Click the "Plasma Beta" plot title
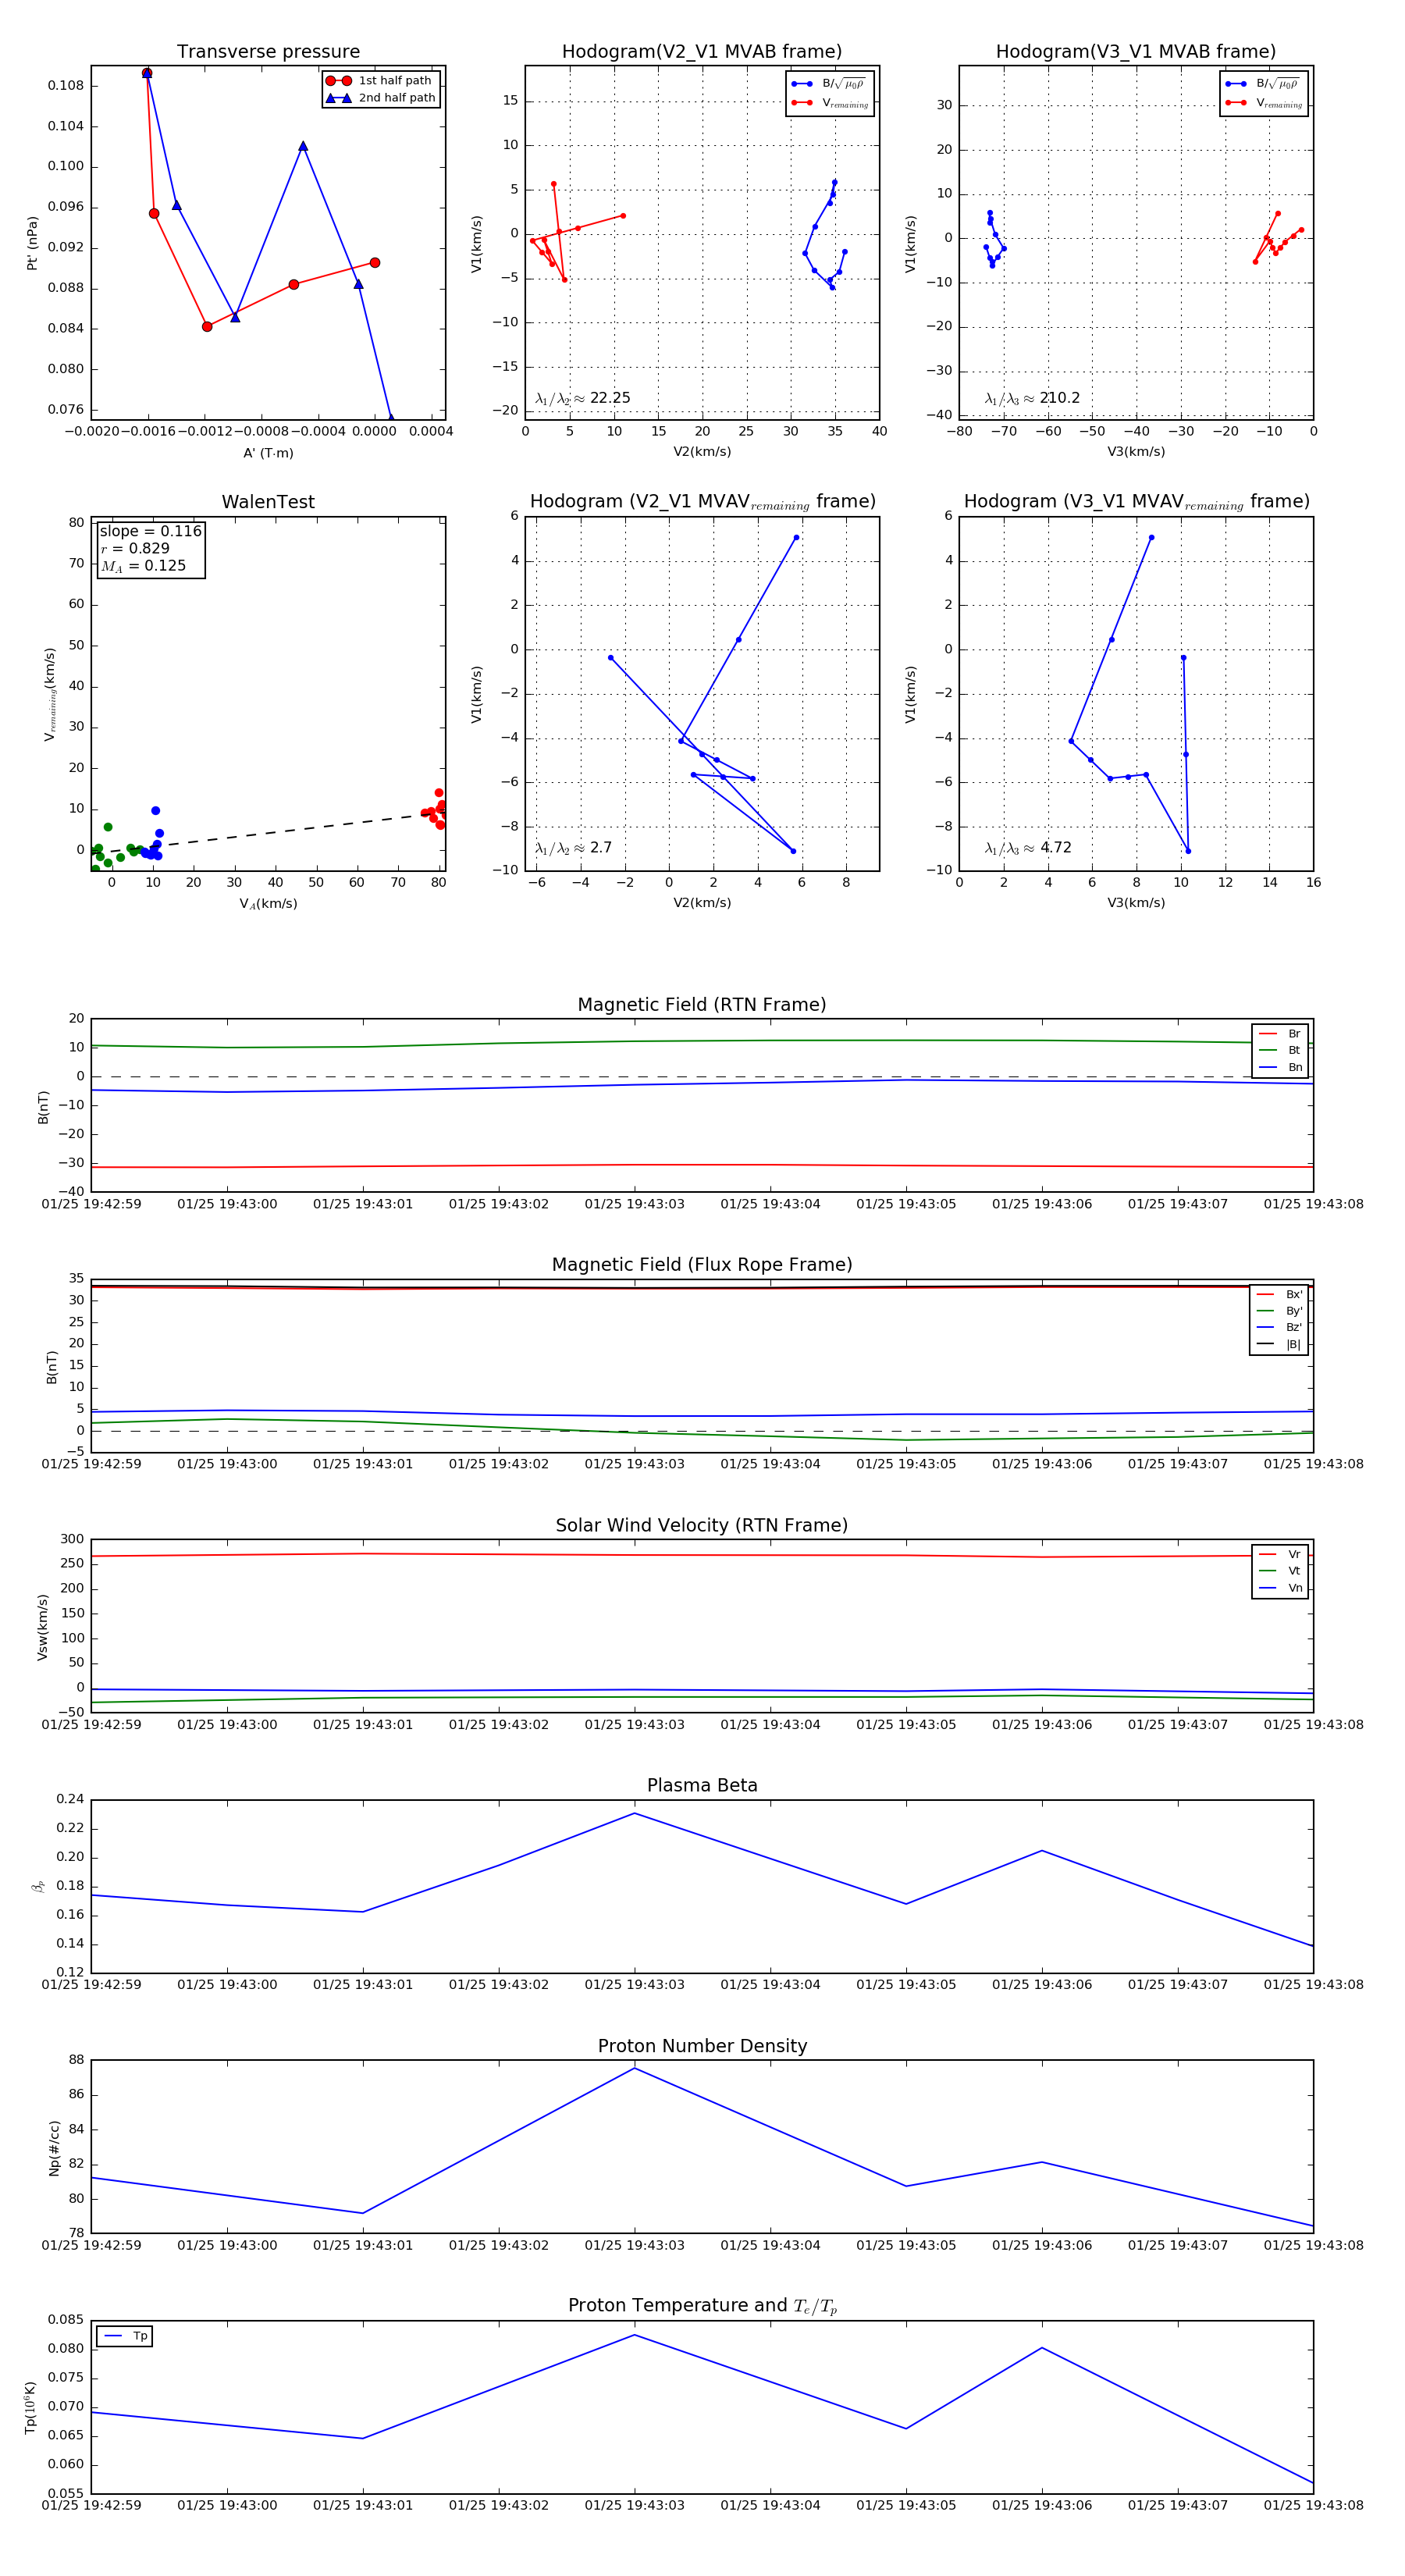Screen dimensions: 1405x2576 702,1786
